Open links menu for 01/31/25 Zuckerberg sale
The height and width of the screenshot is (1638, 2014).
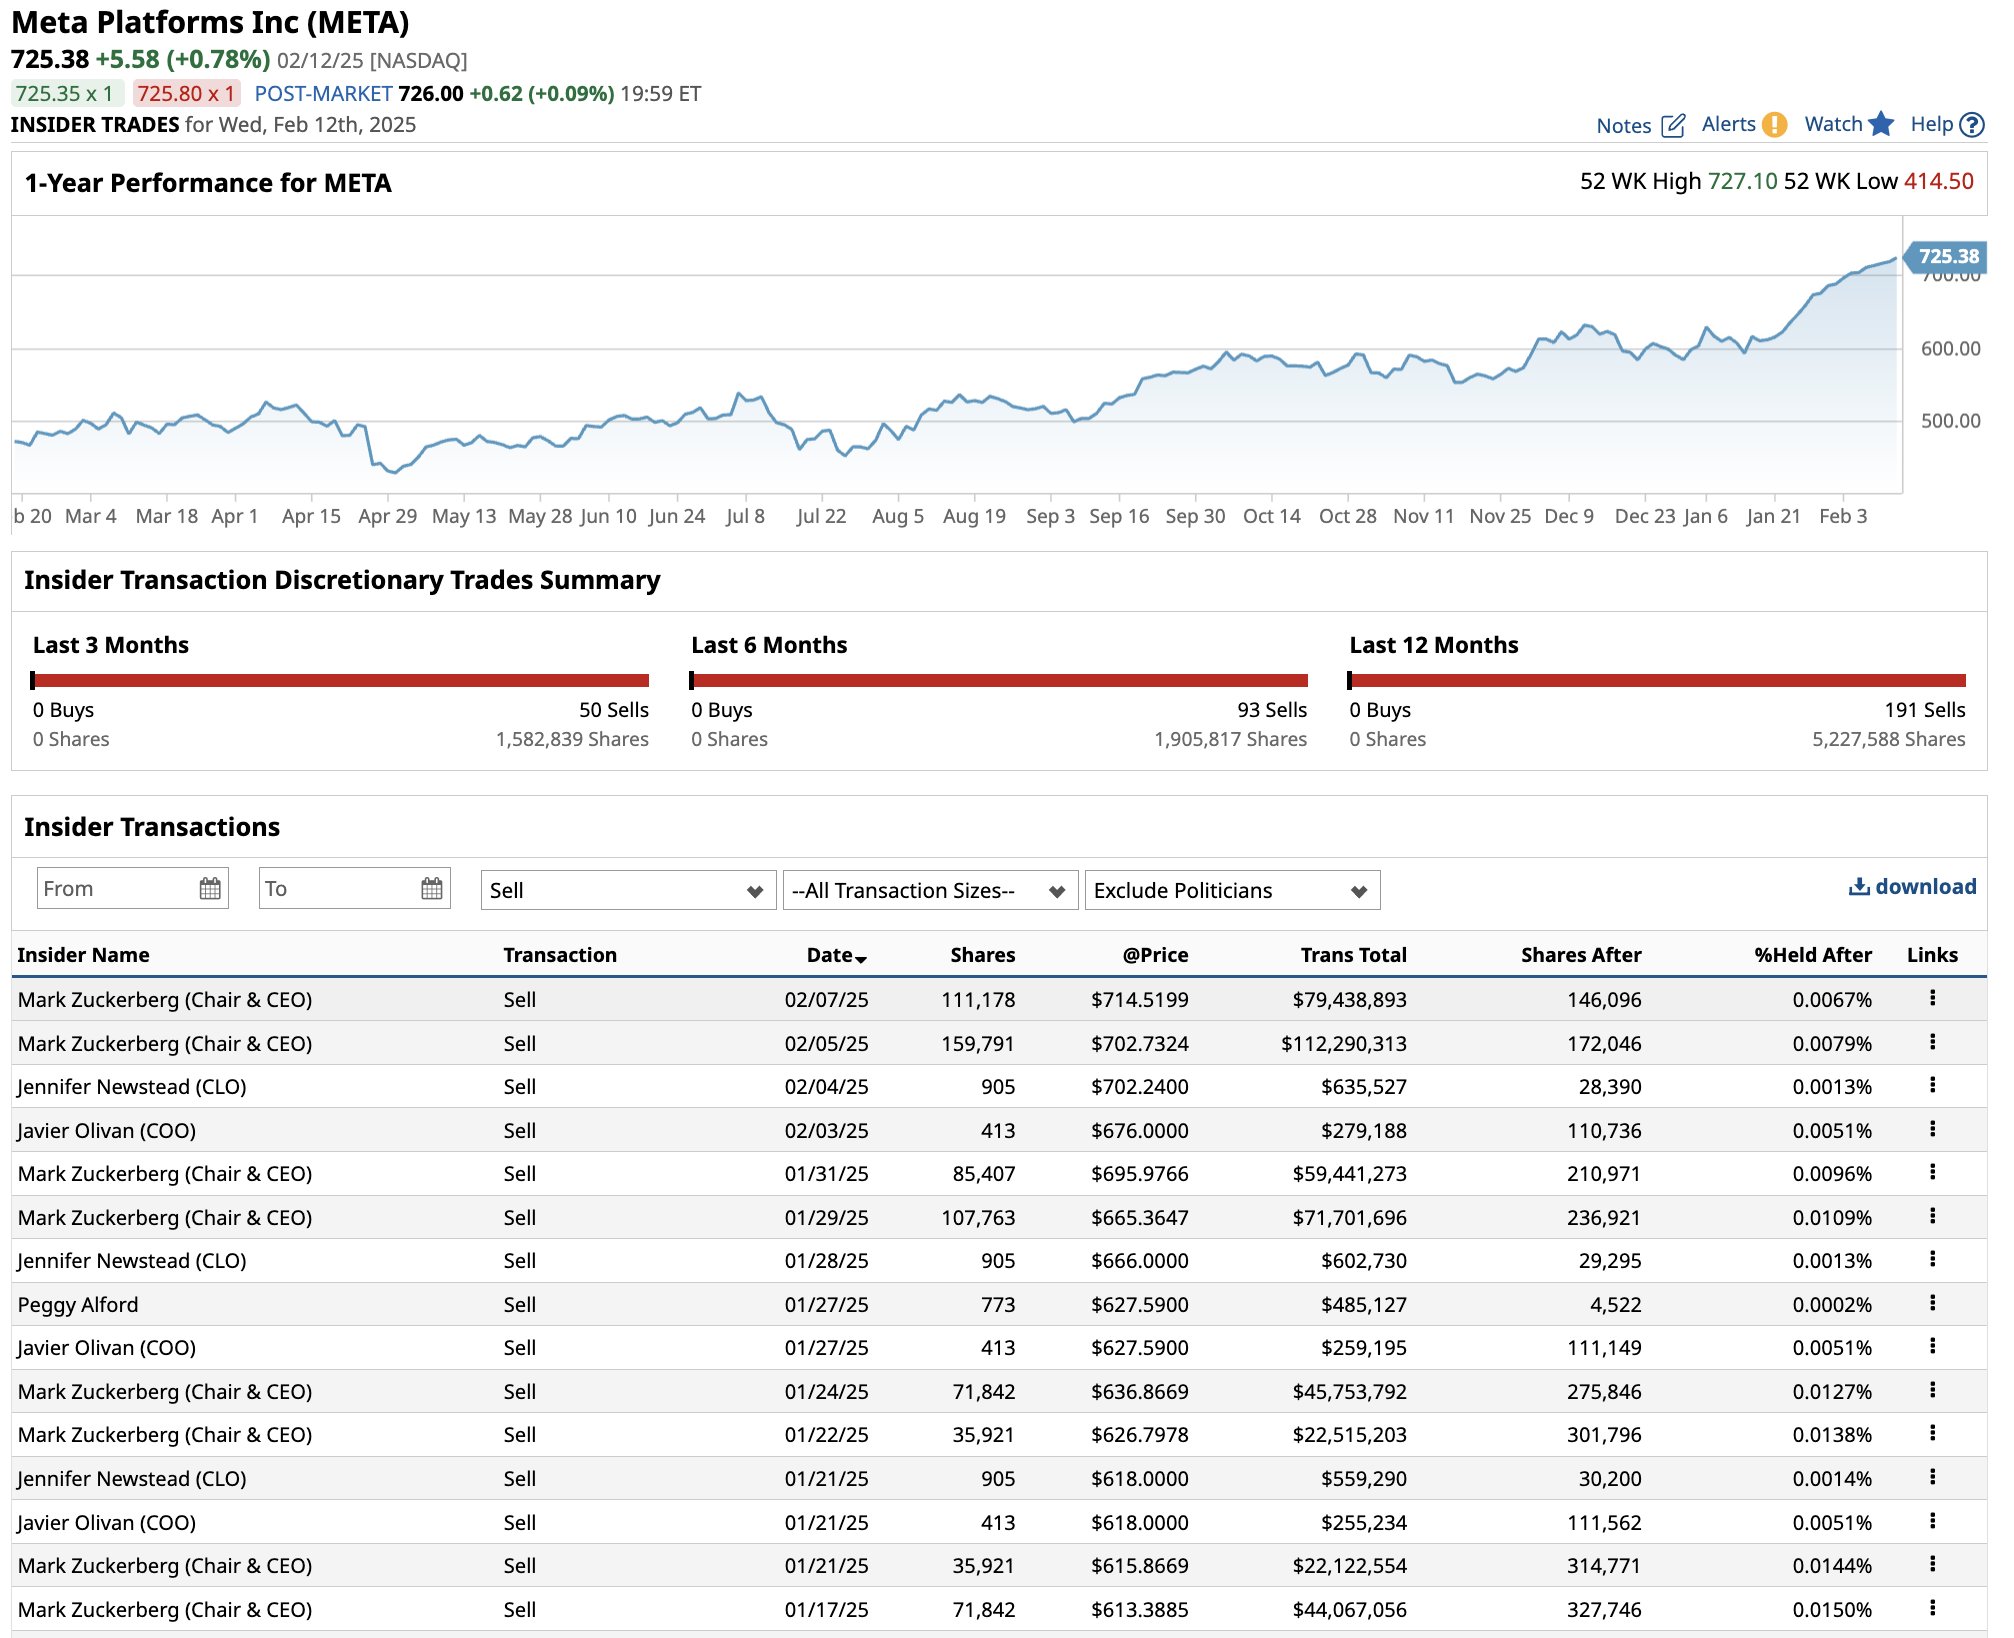(1932, 1172)
